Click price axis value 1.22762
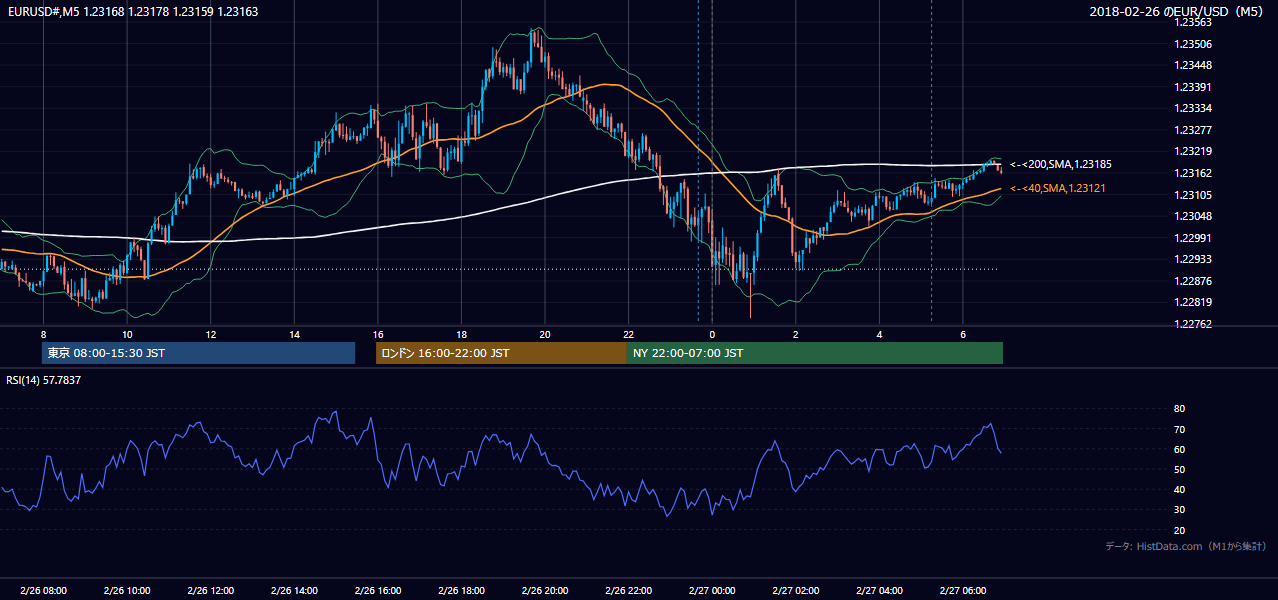 1192,324
